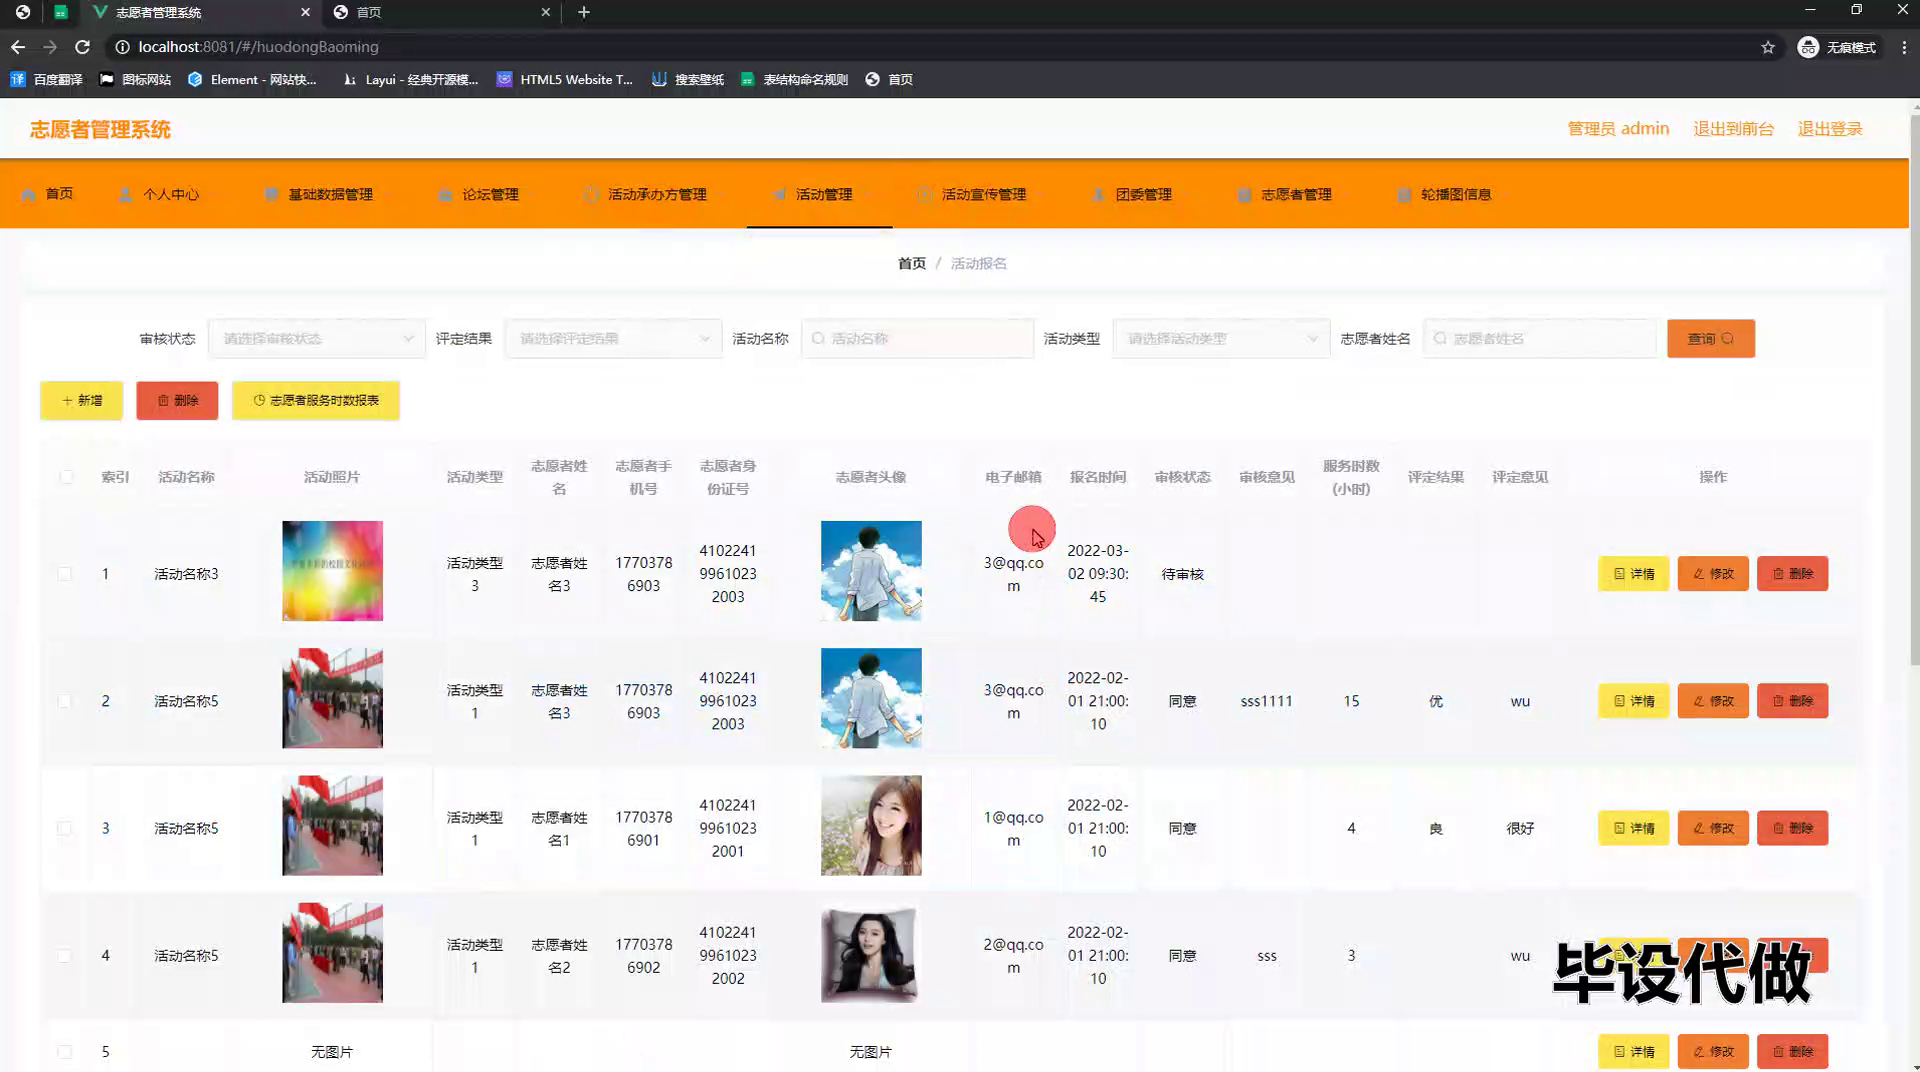Click 首页 breadcrumb link
Image resolution: width=1920 pixels, height=1072 pixels.
911,263
